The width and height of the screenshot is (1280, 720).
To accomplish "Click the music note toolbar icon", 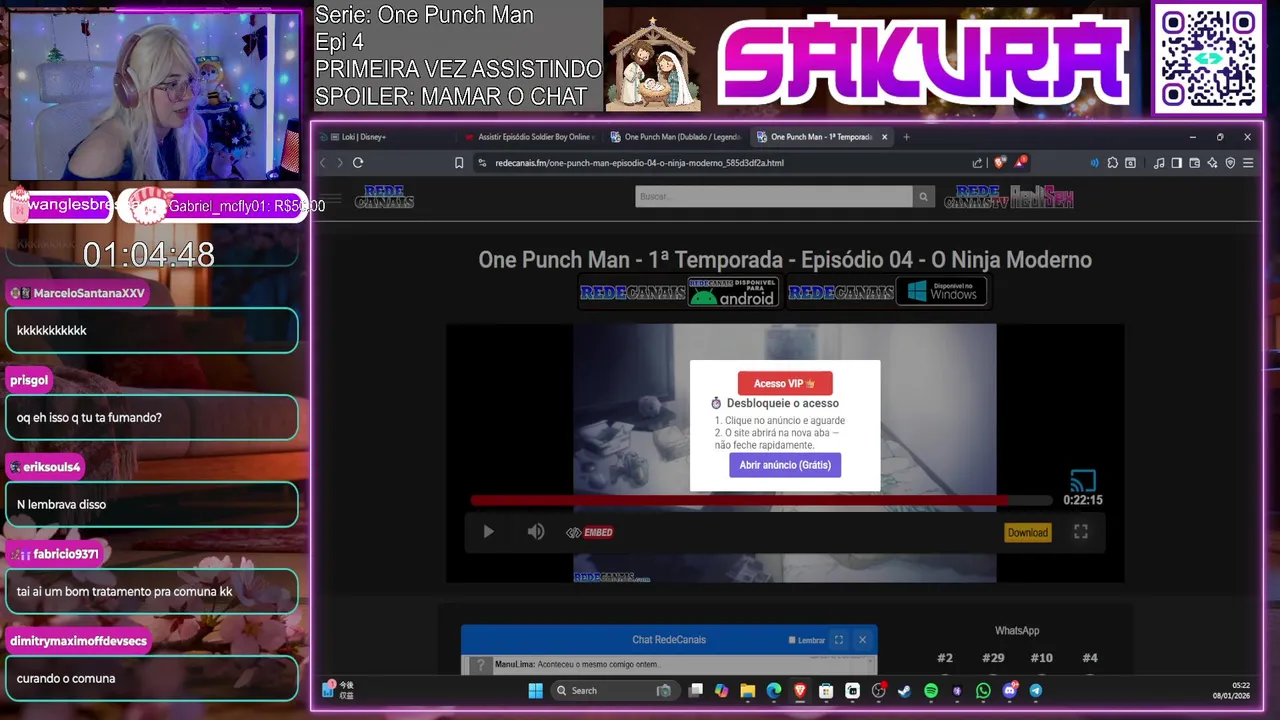I will (x=1159, y=163).
